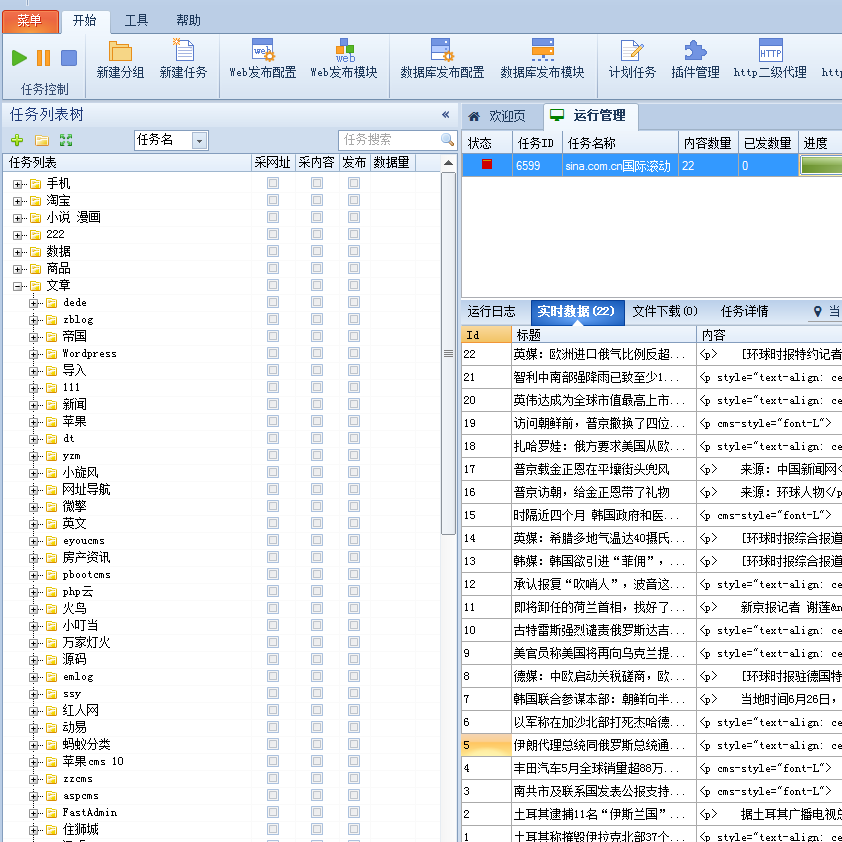Open Web发布配置 from the toolbar
The height and width of the screenshot is (842, 842).
tap(263, 51)
